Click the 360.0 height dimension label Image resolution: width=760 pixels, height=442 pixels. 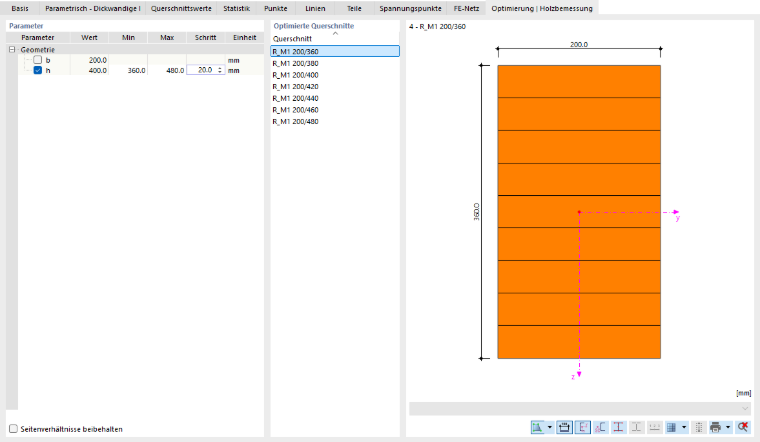coord(476,212)
